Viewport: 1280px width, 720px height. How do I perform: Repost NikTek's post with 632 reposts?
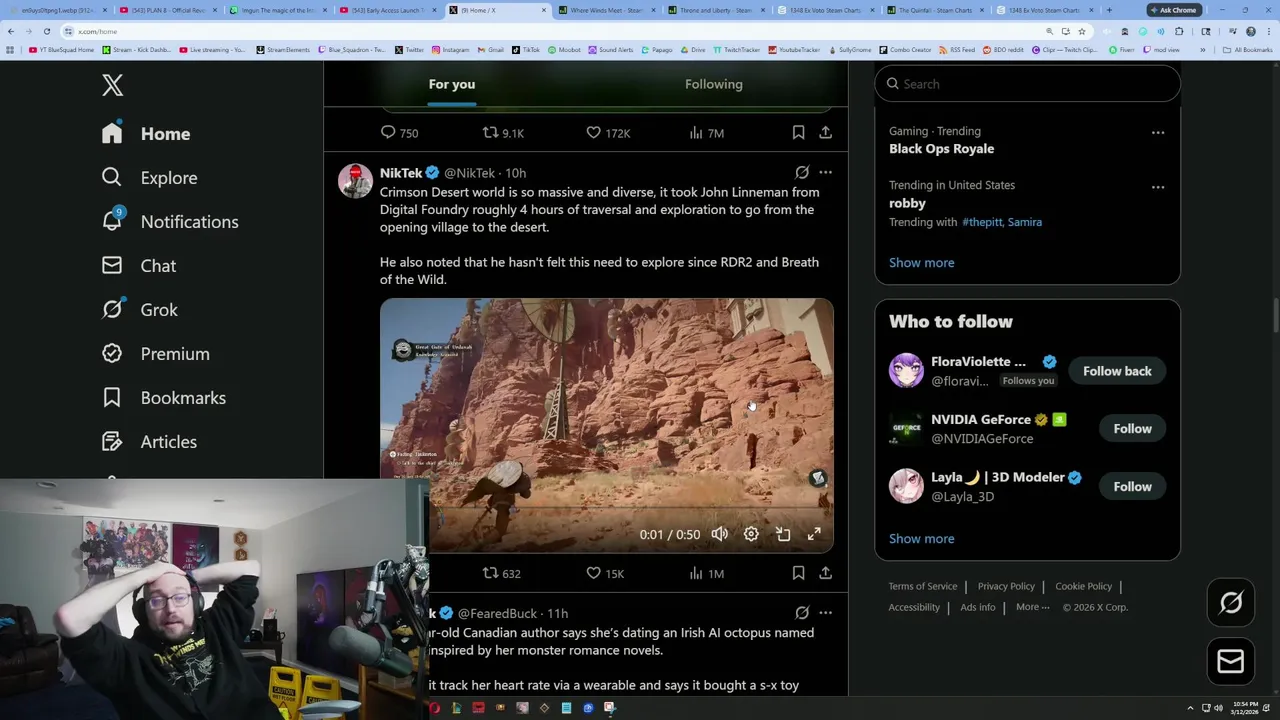pos(502,573)
